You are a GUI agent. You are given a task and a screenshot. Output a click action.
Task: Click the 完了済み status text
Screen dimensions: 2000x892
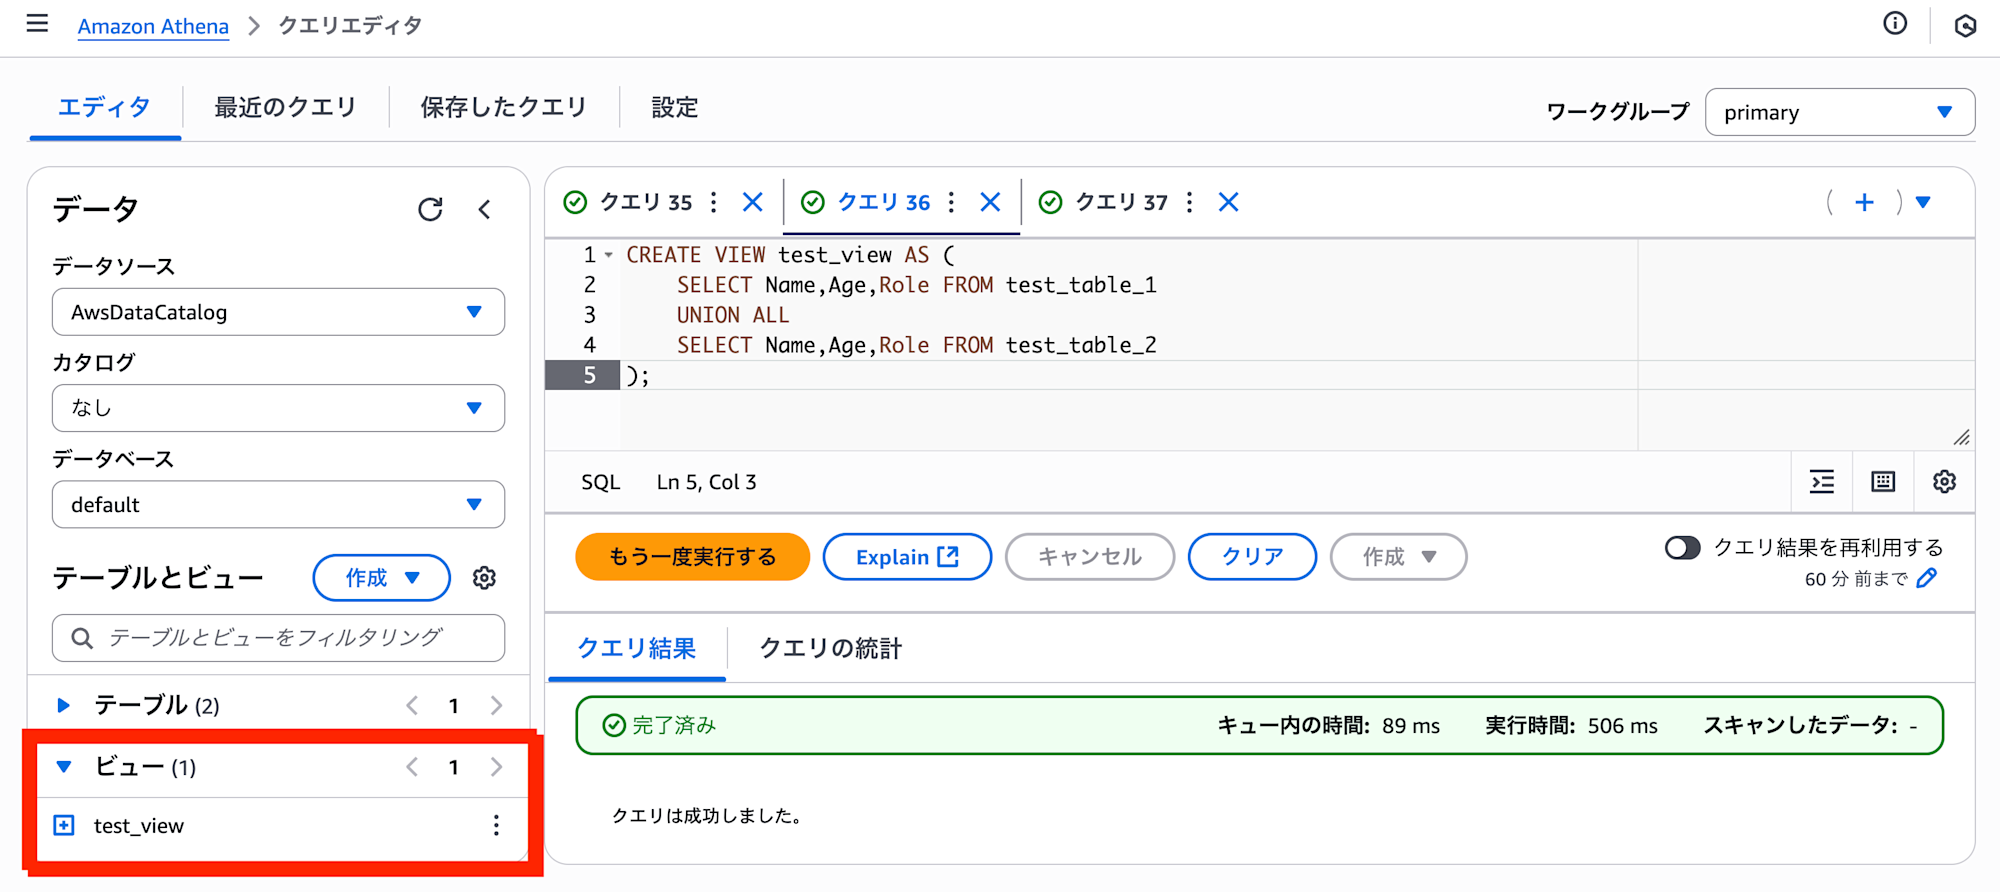[674, 725]
